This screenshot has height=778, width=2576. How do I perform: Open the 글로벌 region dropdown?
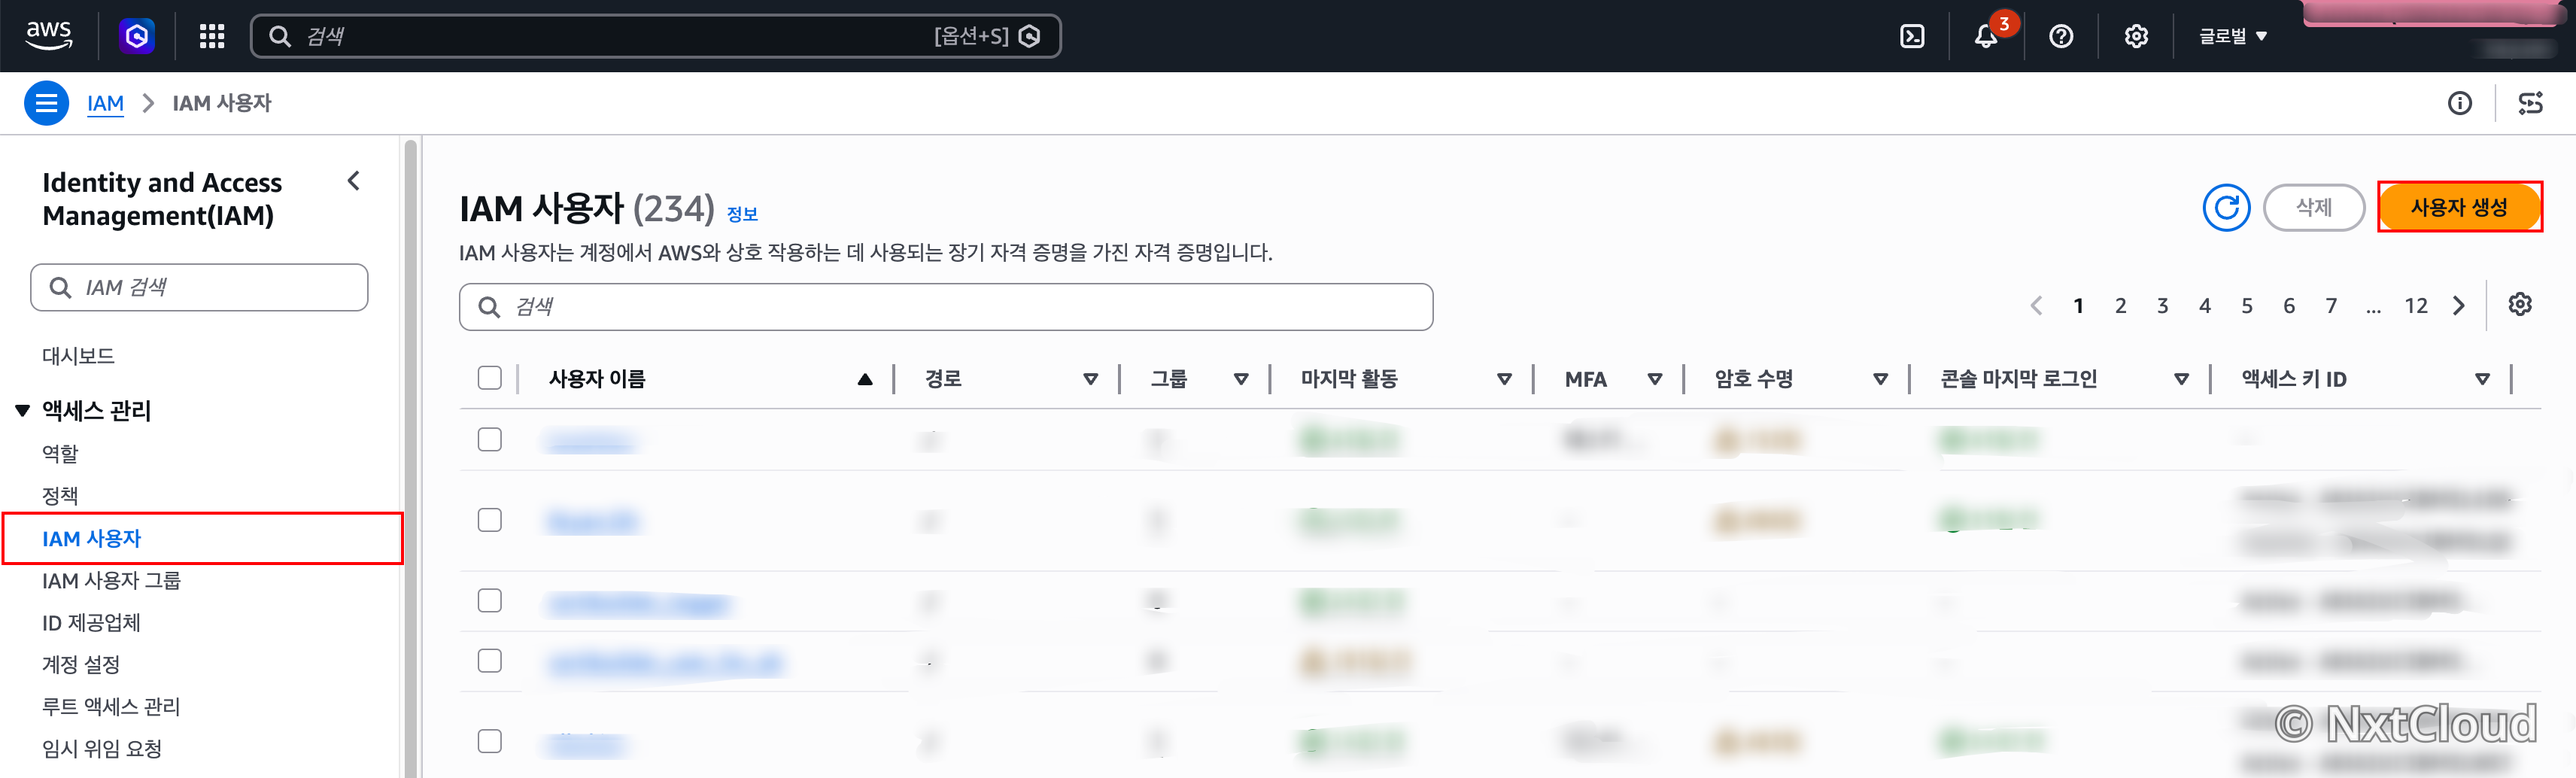coord(2232,36)
